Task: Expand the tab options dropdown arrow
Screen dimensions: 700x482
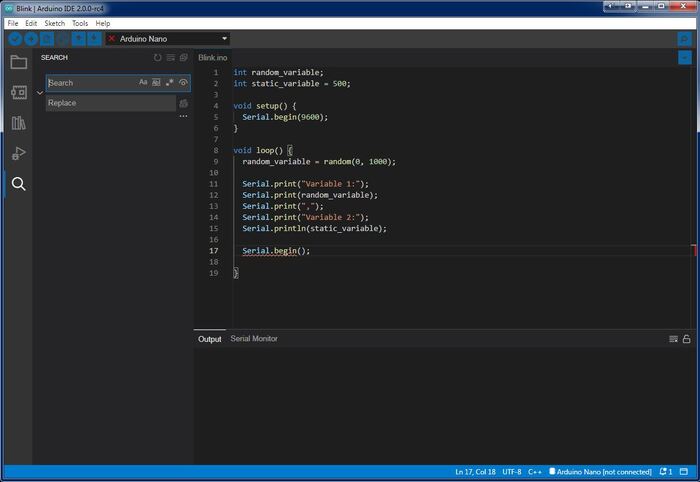Action: pos(684,58)
